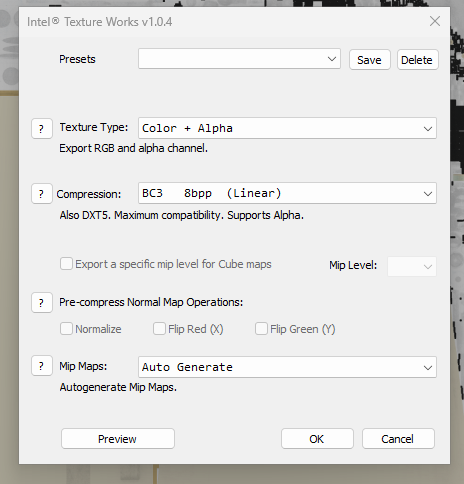464x484 pixels.
Task: Toggle the Flip Red (X) checkbox
Action: [159, 329]
